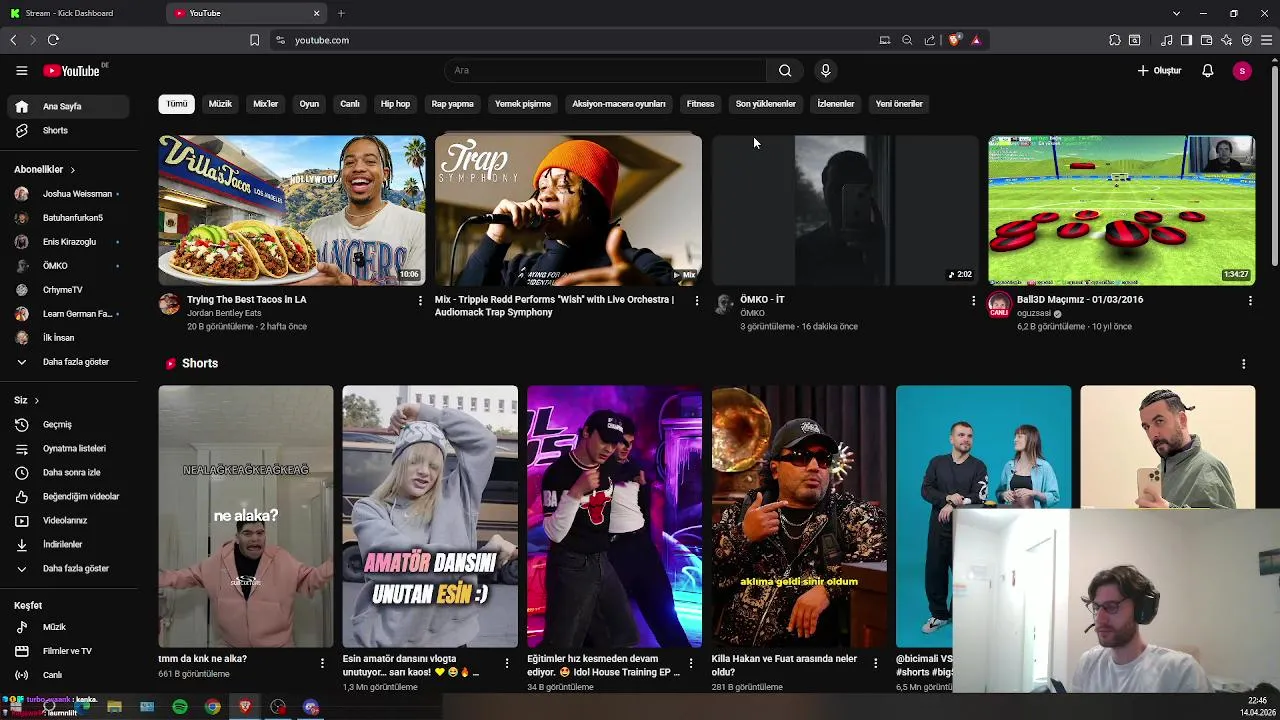
Task: Select the Müzik filter chip
Action: pyautogui.click(x=220, y=104)
